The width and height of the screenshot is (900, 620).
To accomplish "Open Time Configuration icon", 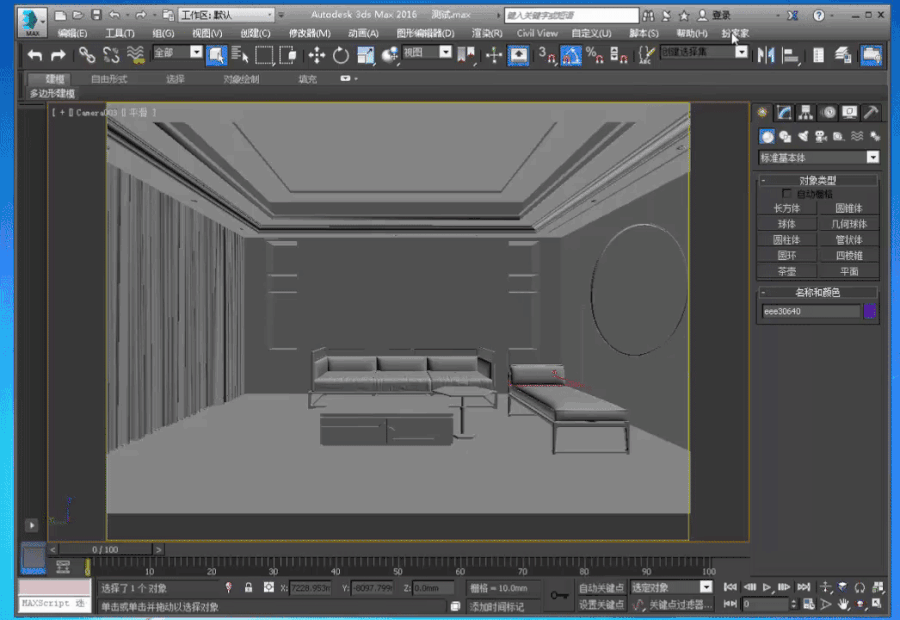I will [x=808, y=604].
